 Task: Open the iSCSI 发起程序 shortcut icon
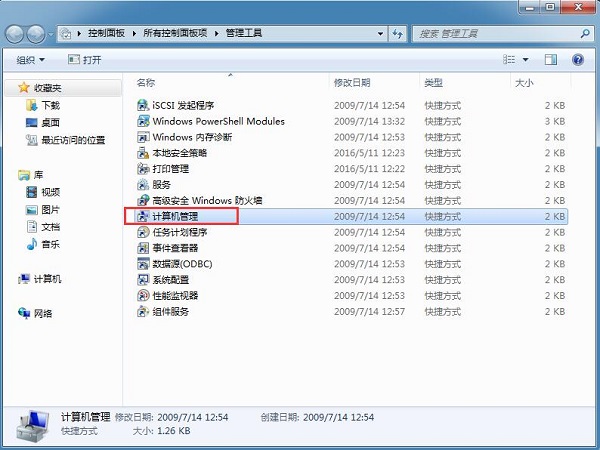144,105
